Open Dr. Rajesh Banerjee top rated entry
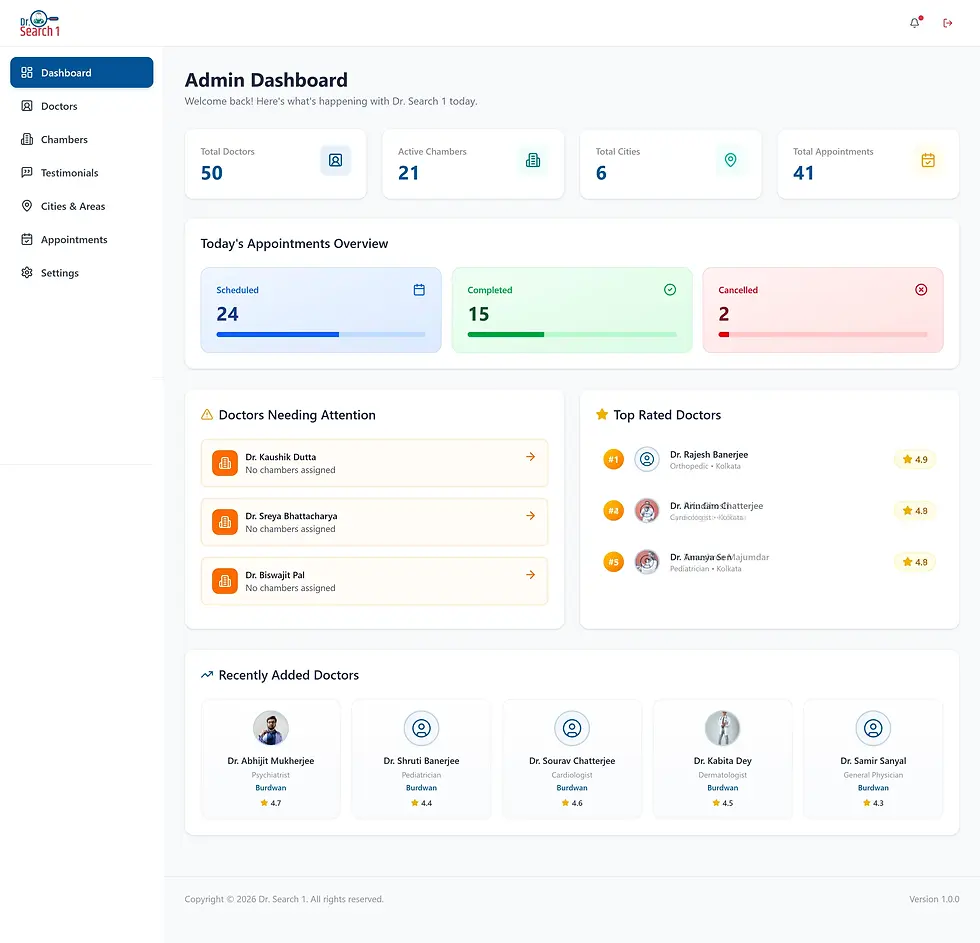Image resolution: width=980 pixels, height=943 pixels. tap(769, 459)
